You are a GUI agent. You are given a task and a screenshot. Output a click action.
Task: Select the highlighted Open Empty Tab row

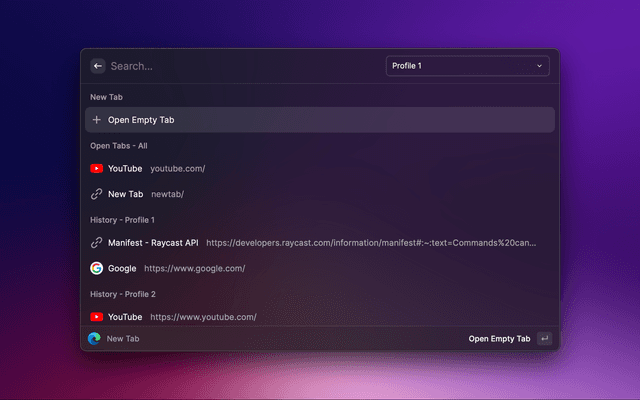click(x=320, y=120)
